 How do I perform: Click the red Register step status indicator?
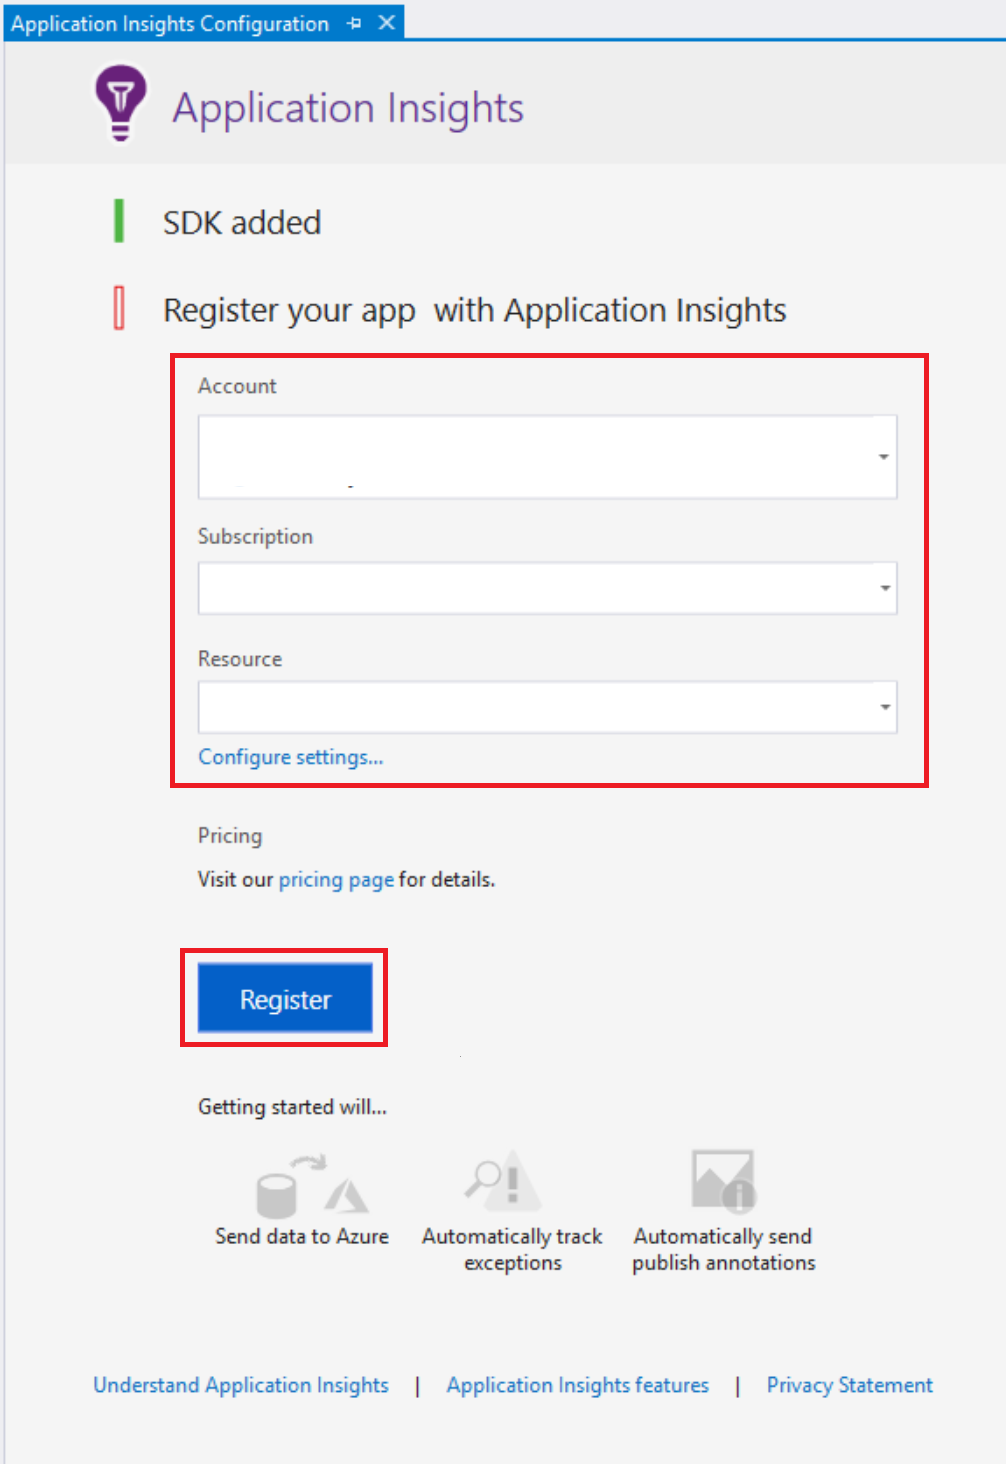click(119, 308)
